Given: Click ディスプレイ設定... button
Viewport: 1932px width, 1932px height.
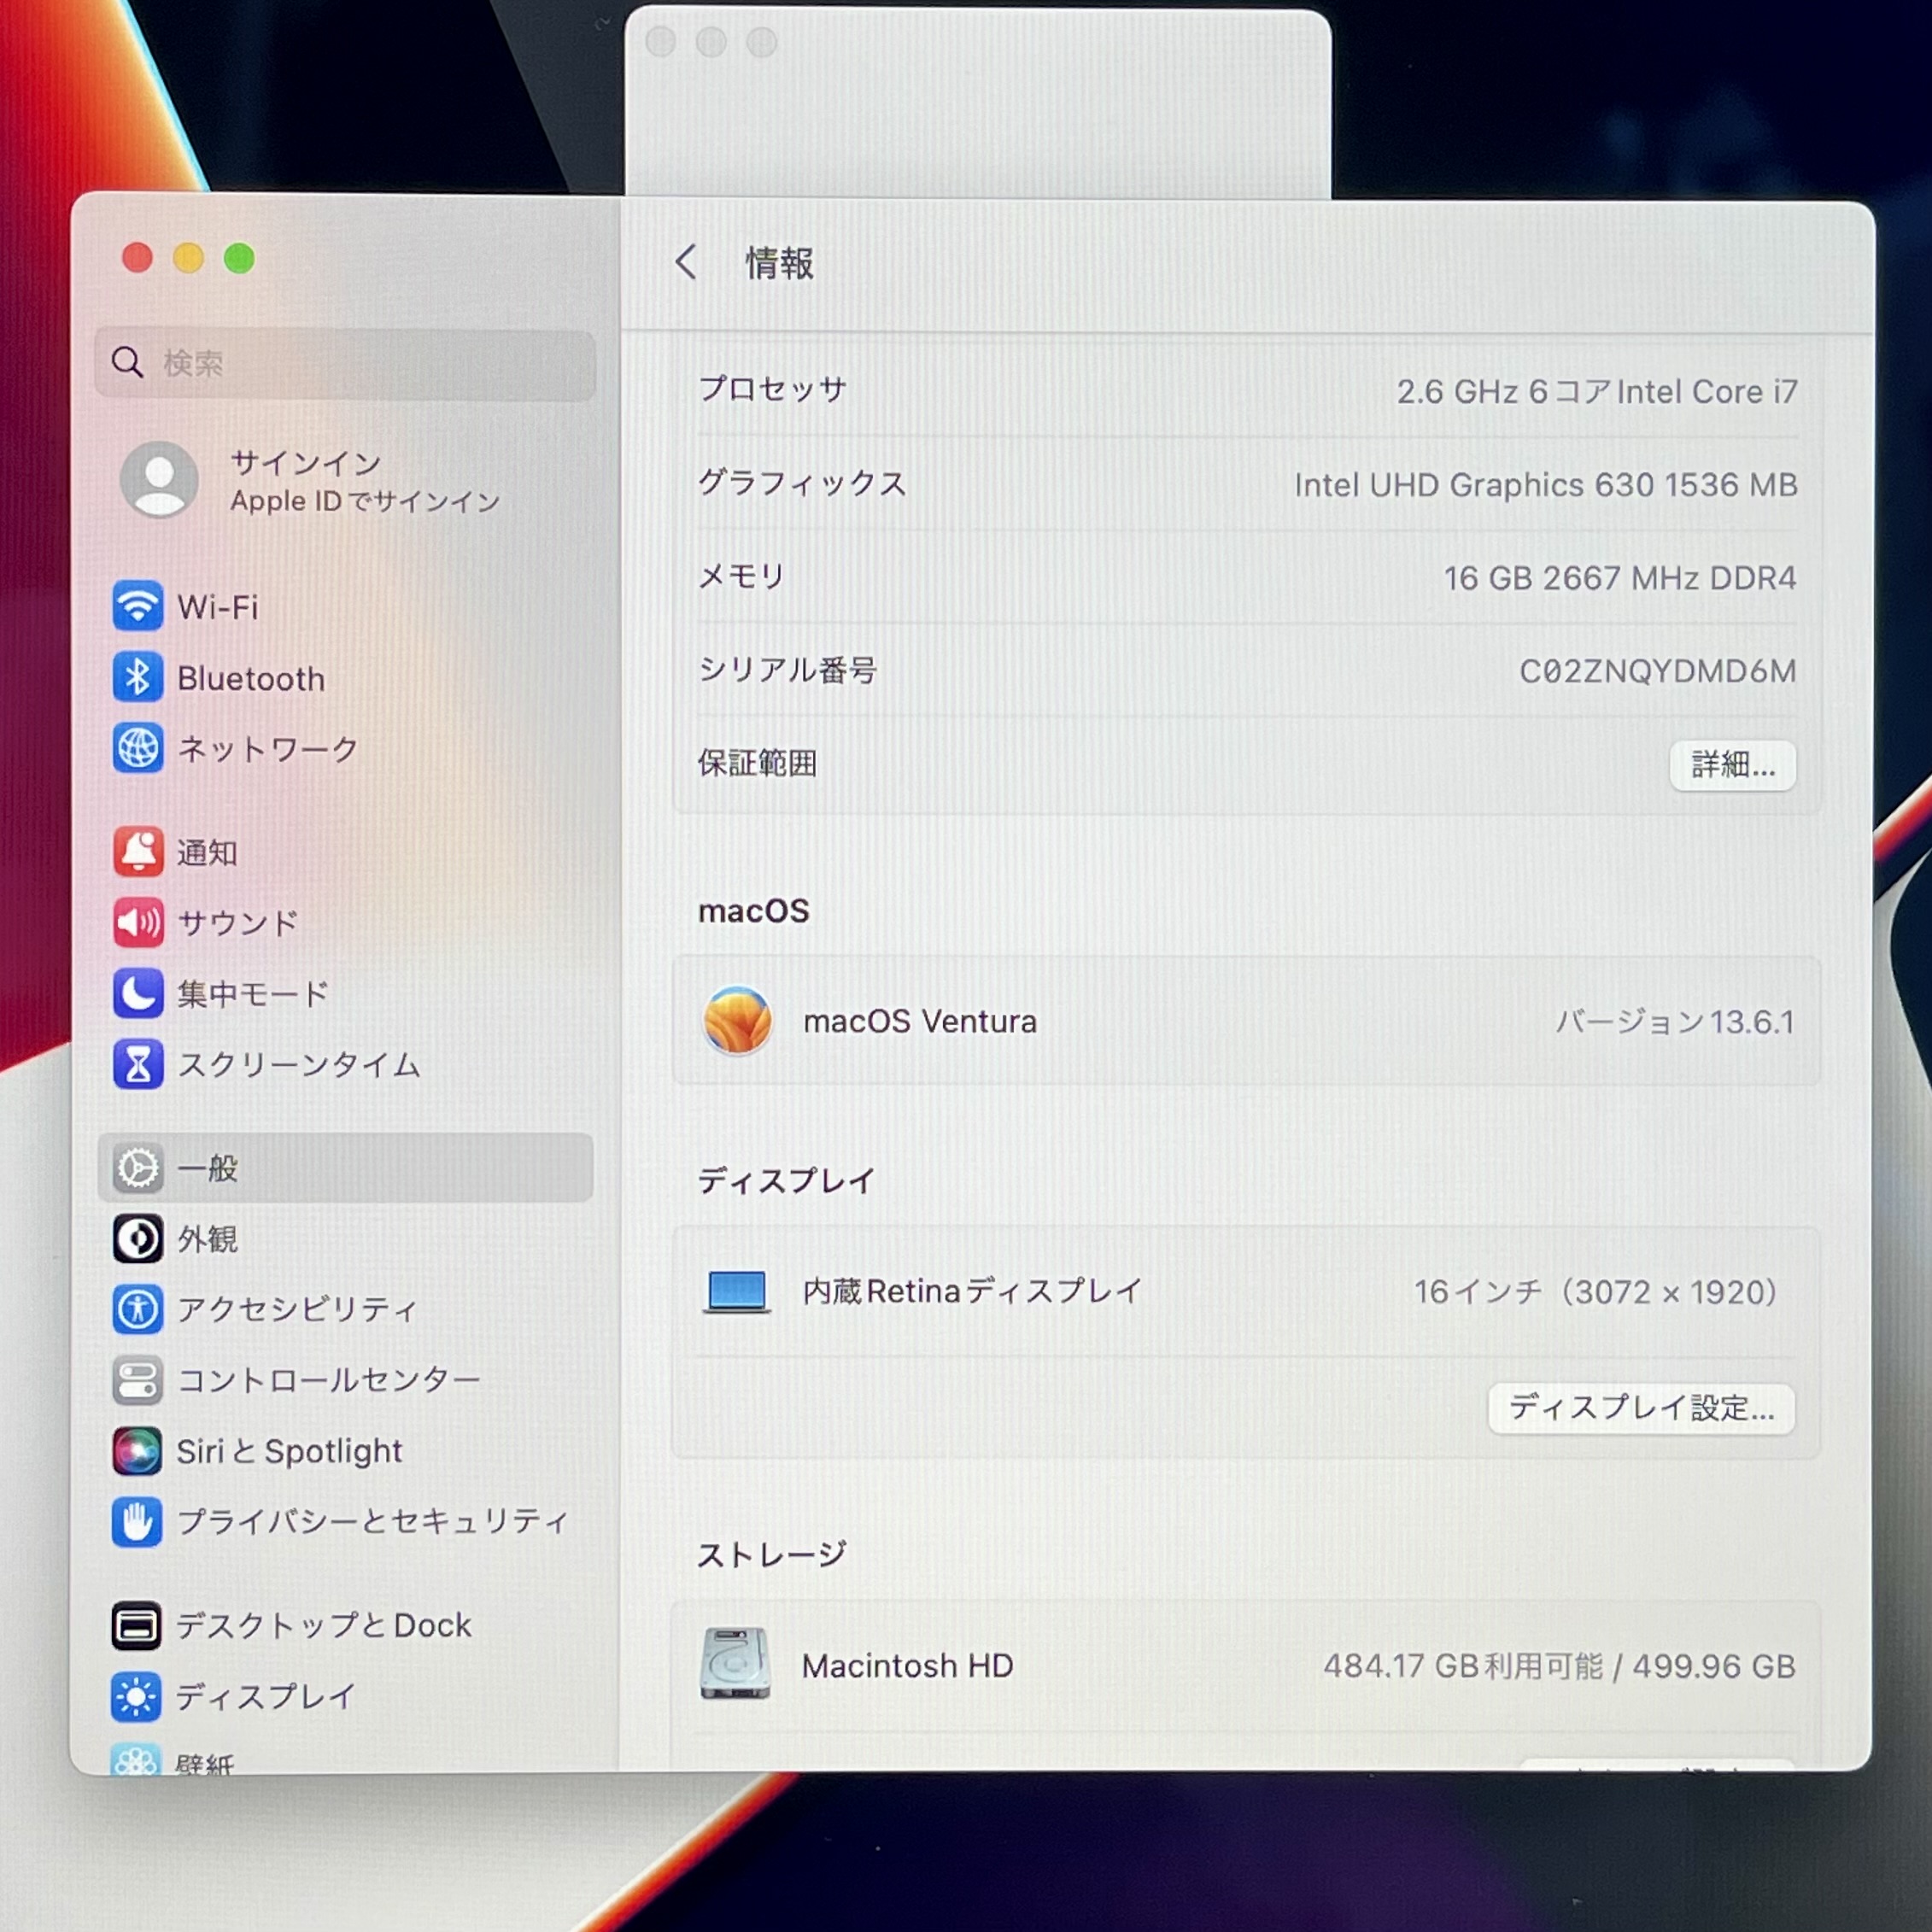Looking at the screenshot, I should pyautogui.click(x=1640, y=1408).
